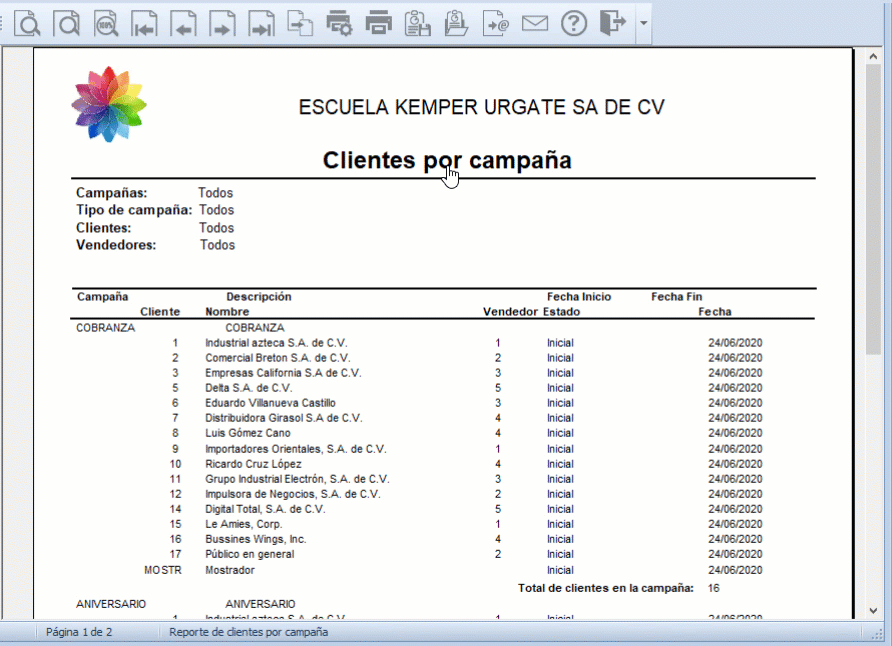This screenshot has width=892, height=646.
Task: Save the report document
Action: 416,22
